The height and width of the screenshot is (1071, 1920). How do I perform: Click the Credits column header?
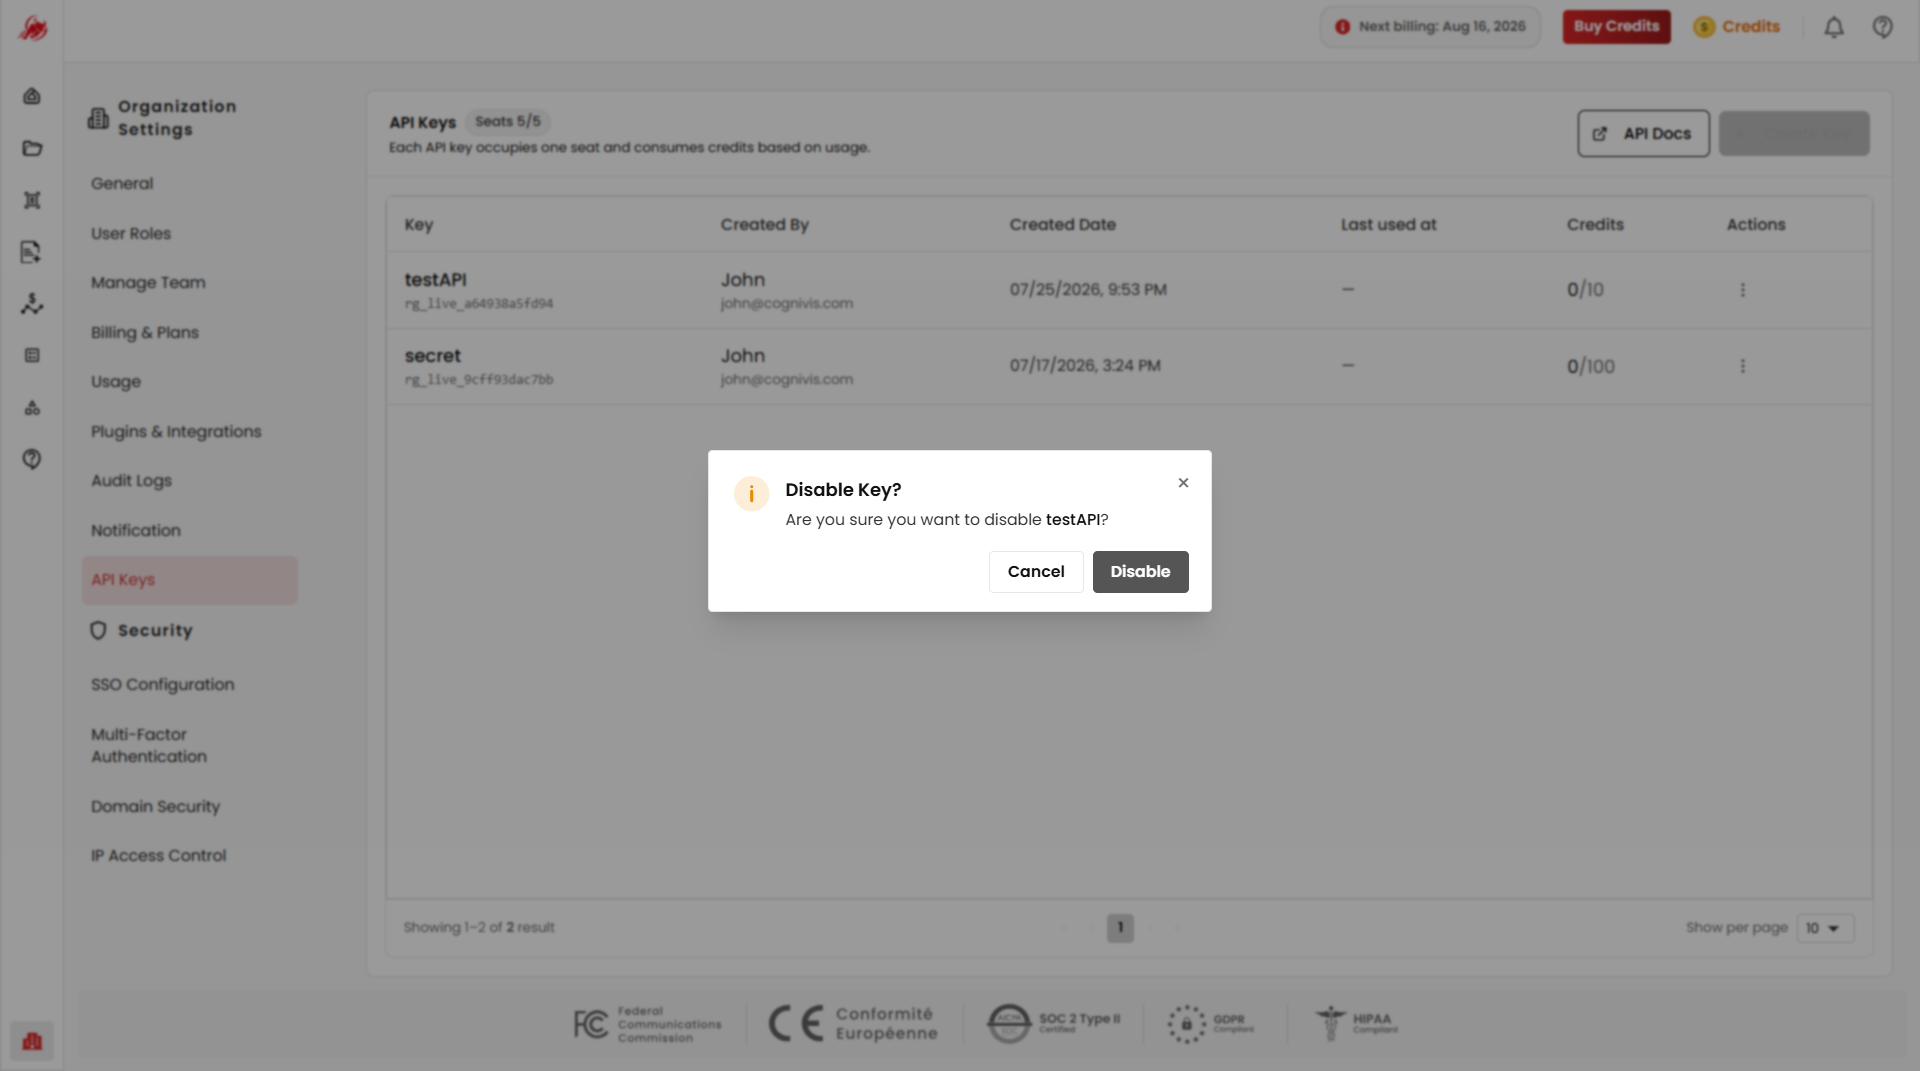[1595, 225]
